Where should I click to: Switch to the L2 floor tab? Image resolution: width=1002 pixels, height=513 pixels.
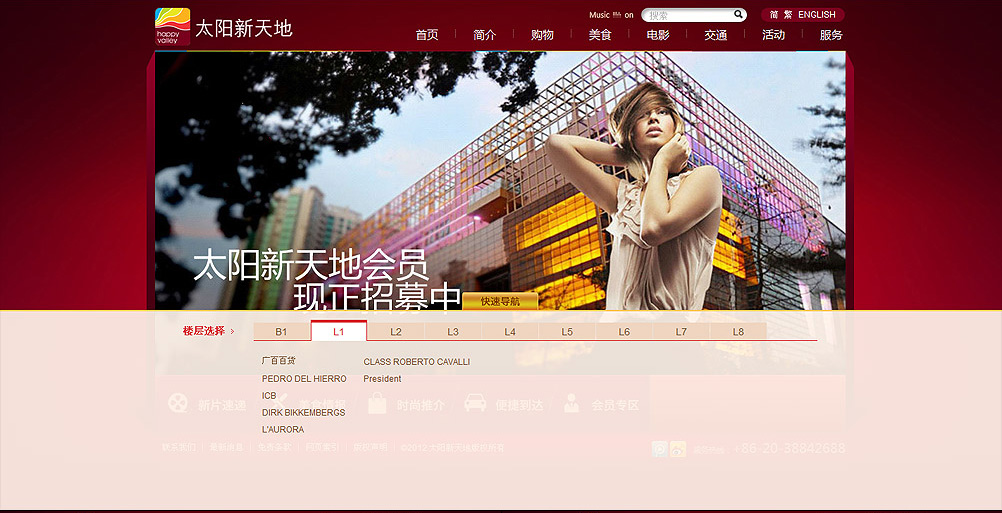click(396, 332)
